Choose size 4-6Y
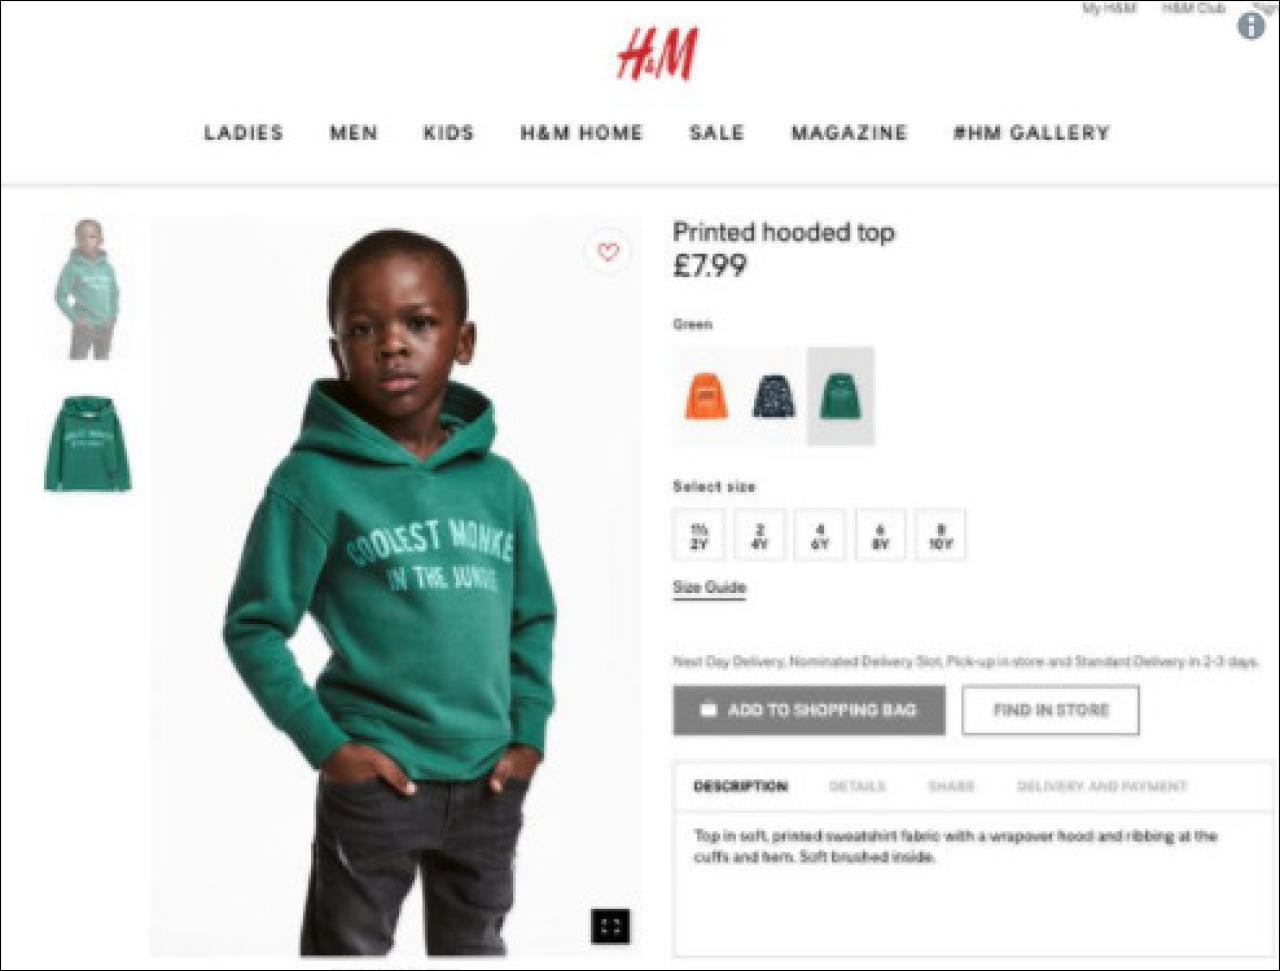This screenshot has width=1280, height=971. 820,535
